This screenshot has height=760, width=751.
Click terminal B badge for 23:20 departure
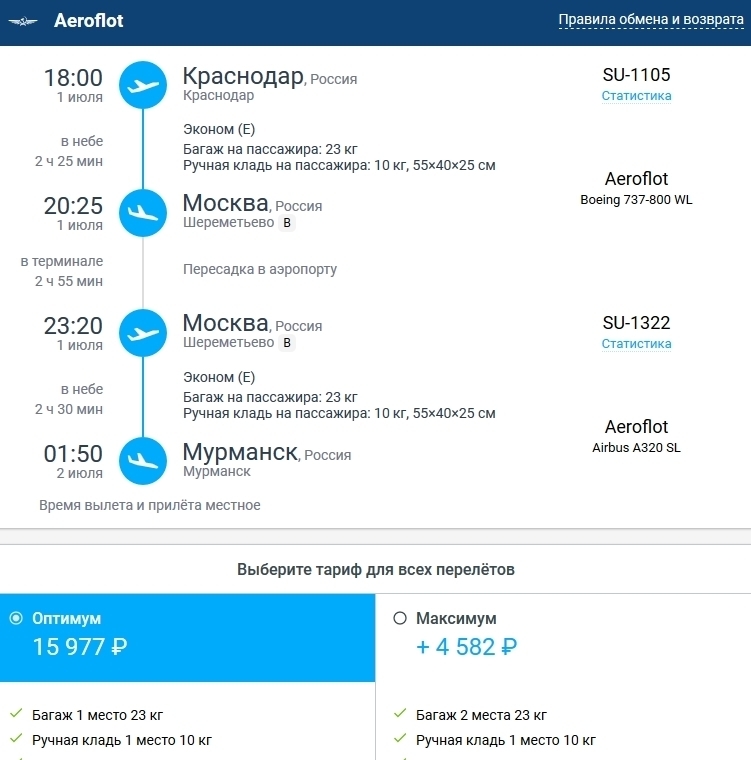tap(287, 343)
